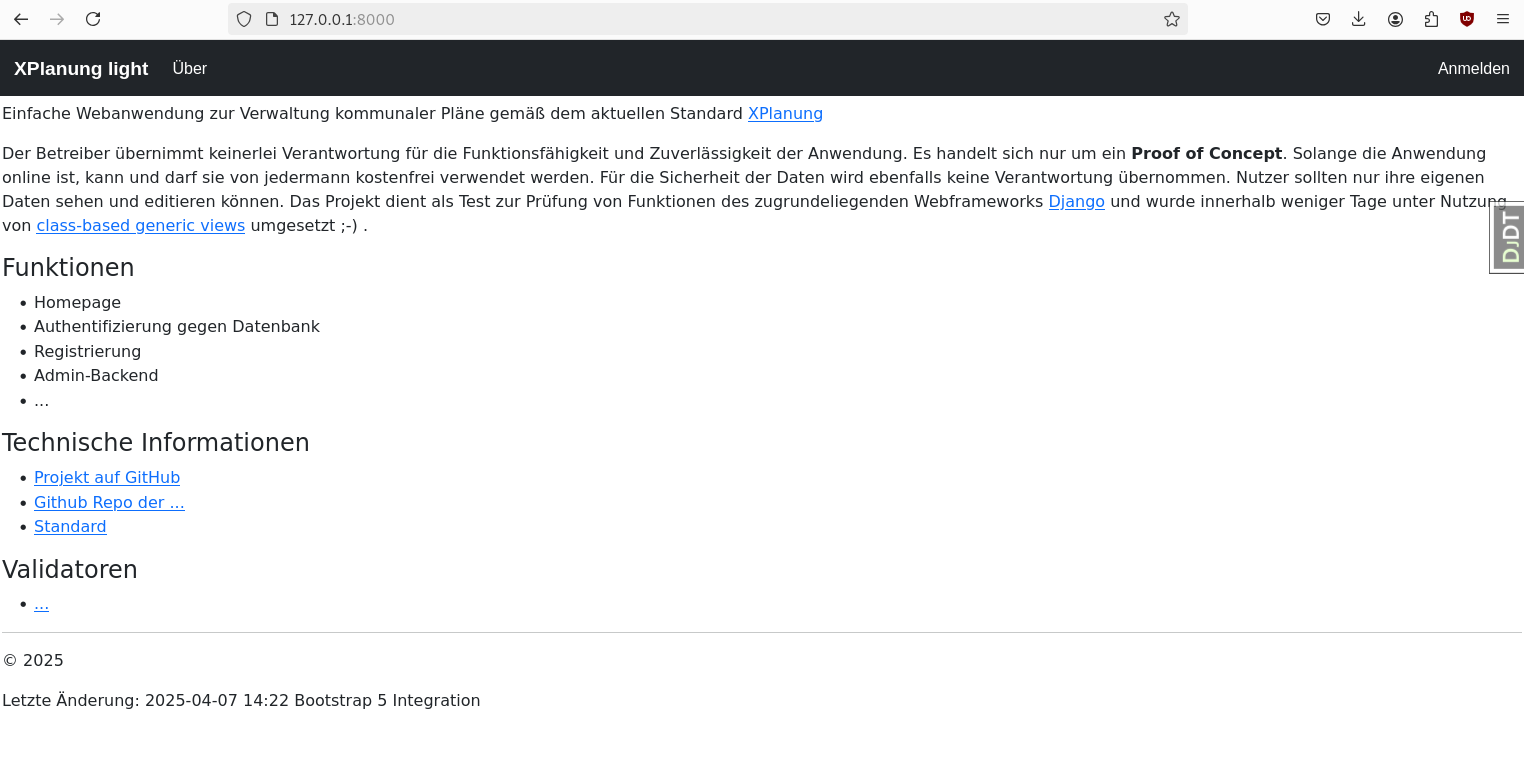Open the extensions puzzle icon
This screenshot has width=1524, height=777.
1431,19
